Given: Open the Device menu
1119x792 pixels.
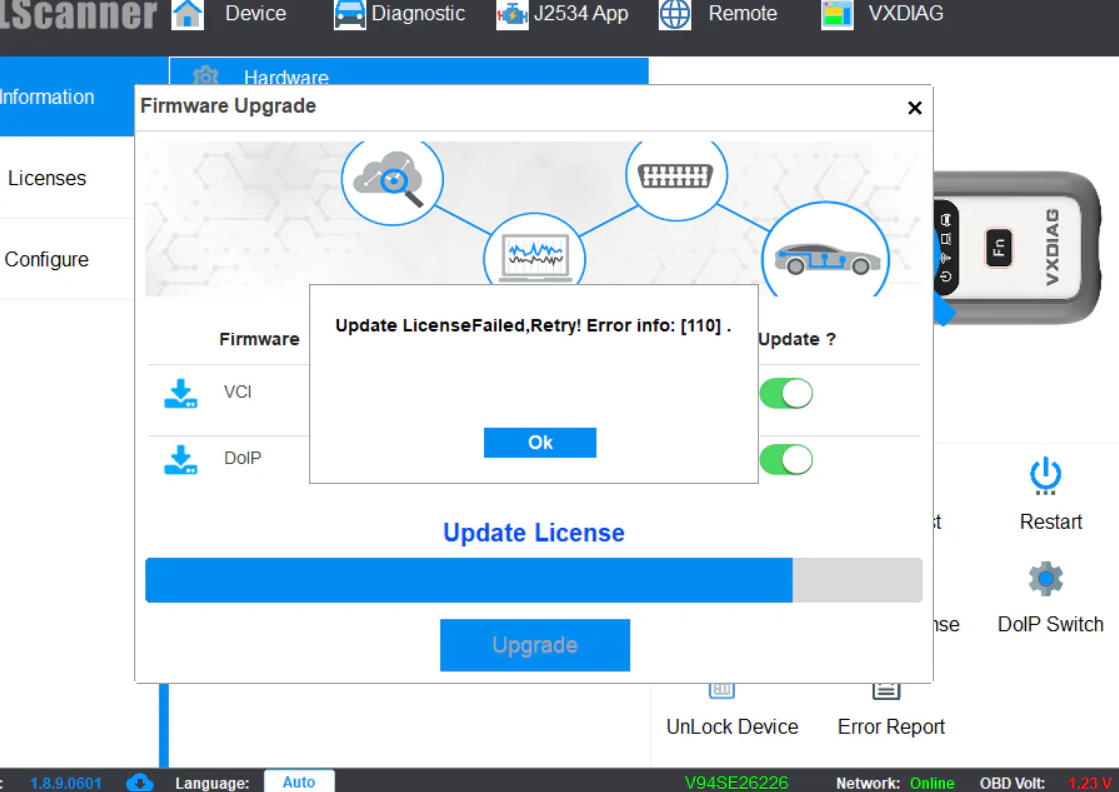Looking at the screenshot, I should 255,14.
